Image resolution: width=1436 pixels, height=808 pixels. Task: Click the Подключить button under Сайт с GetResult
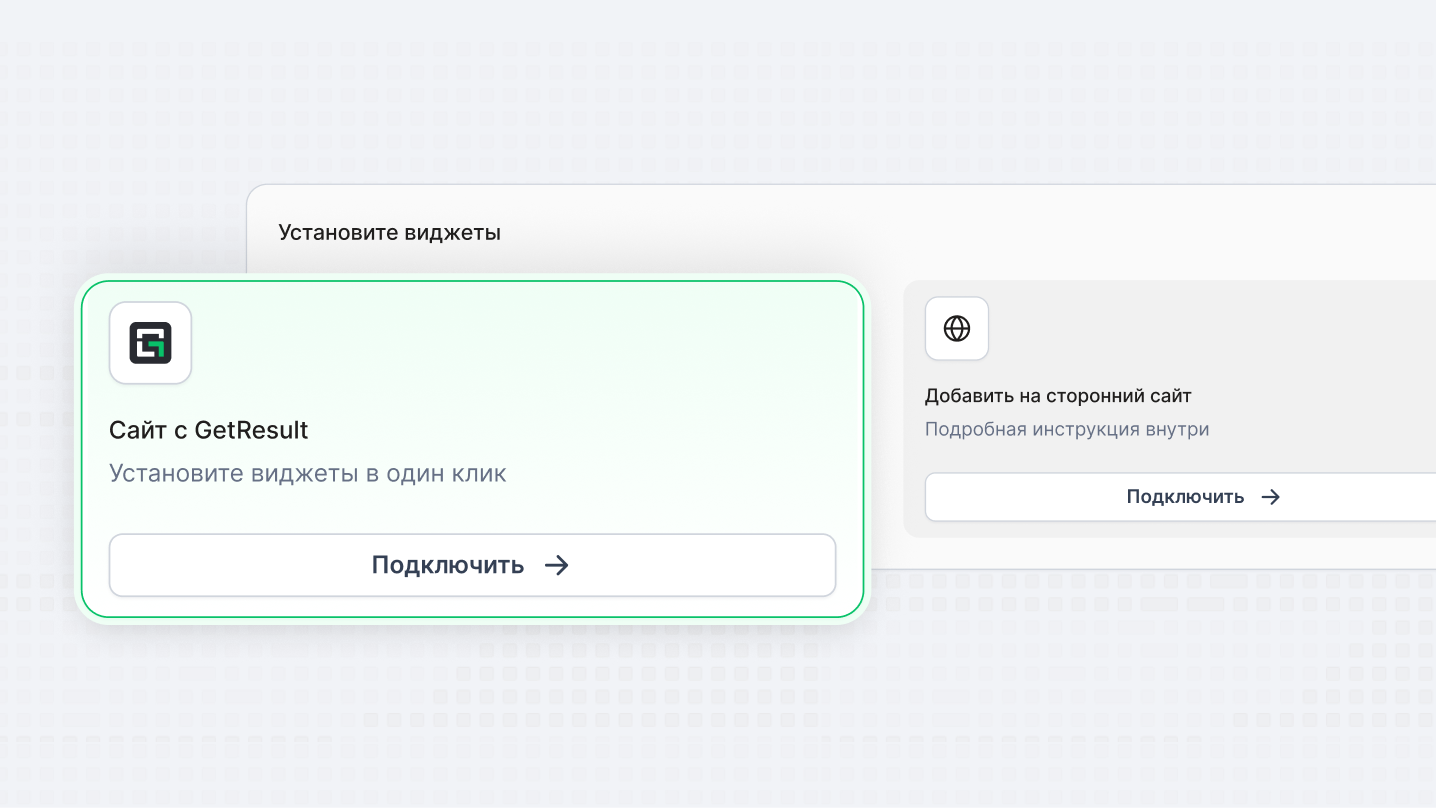point(471,565)
